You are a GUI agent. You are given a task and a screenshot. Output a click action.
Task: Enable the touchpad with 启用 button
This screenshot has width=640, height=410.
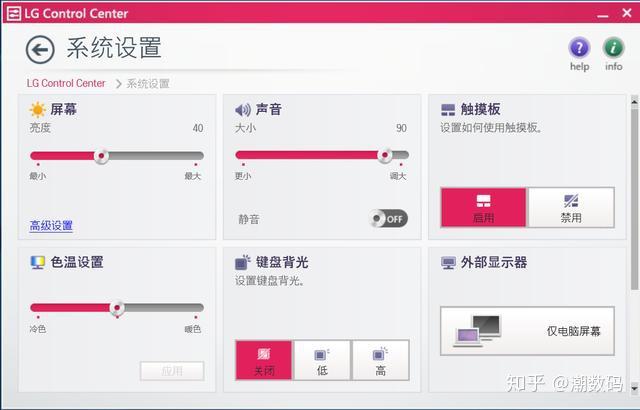coord(484,208)
